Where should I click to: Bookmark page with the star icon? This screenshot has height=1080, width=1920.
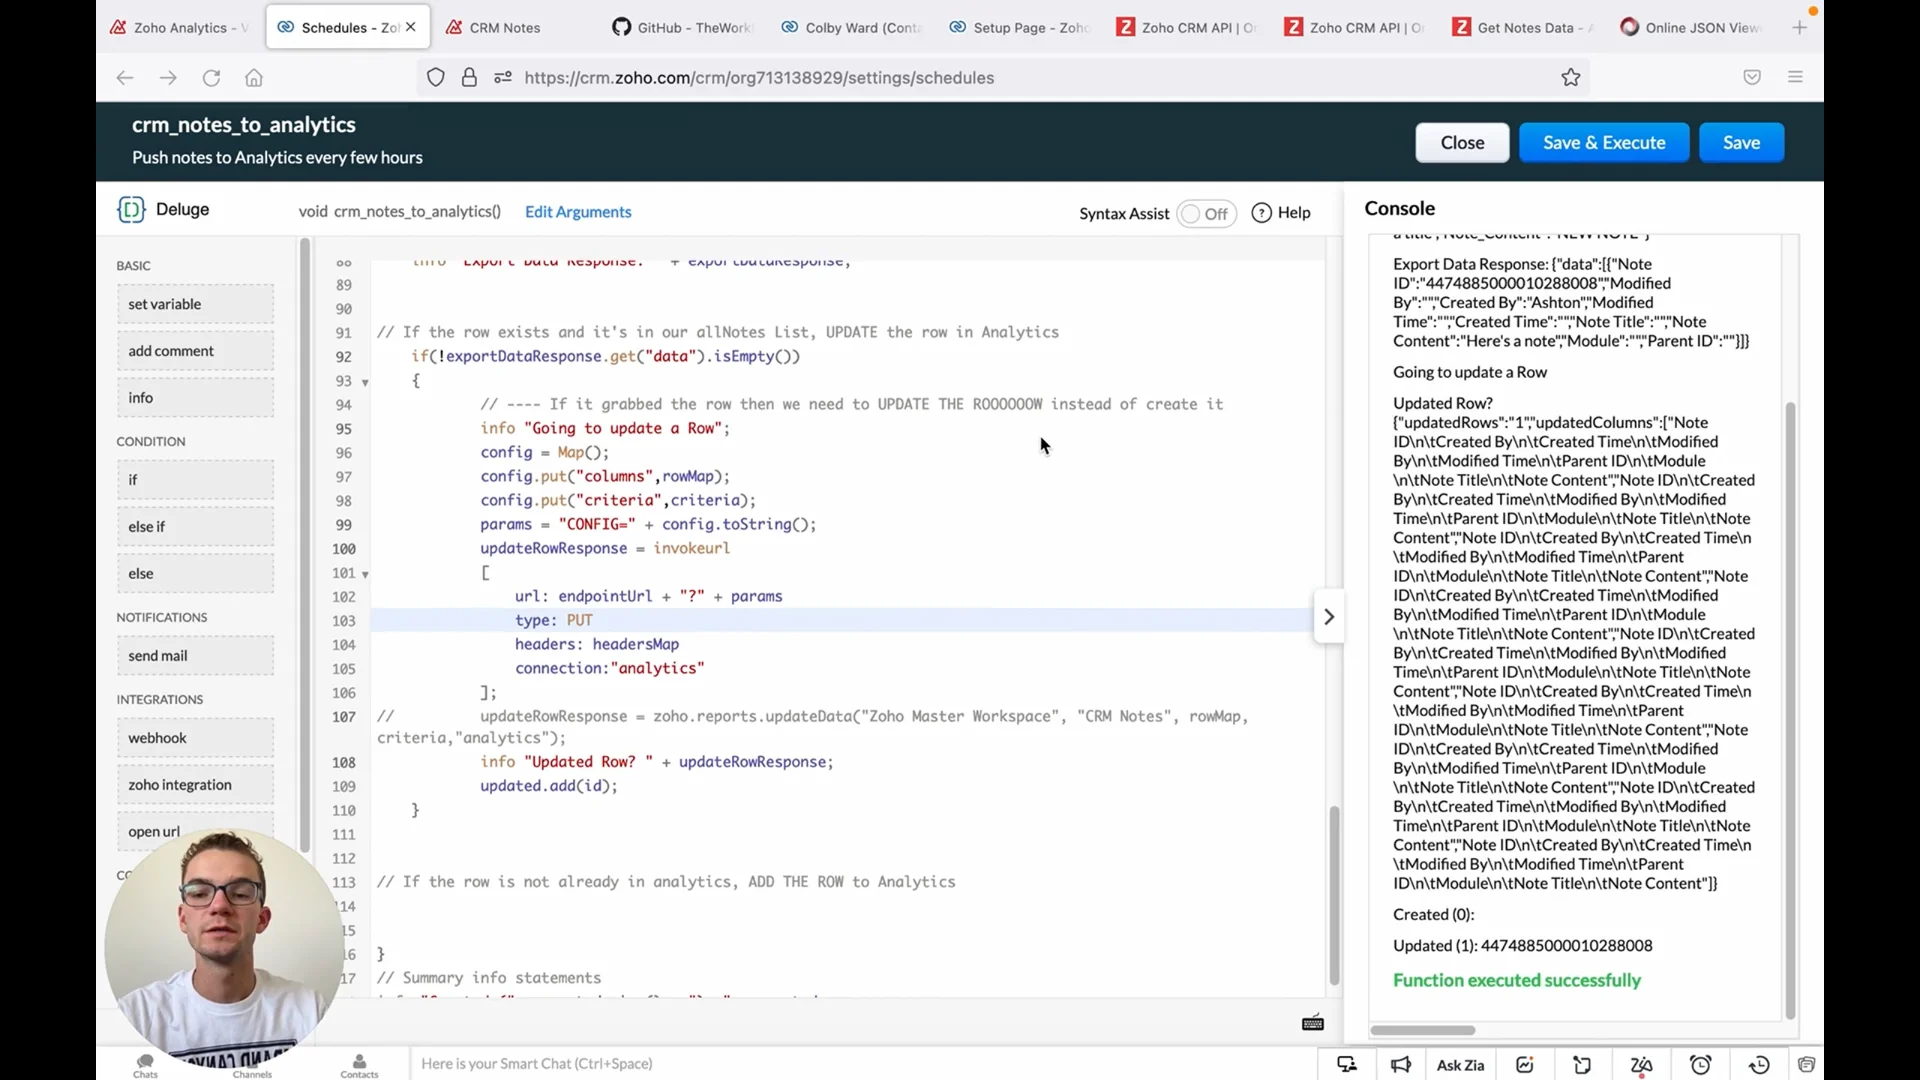1570,78
